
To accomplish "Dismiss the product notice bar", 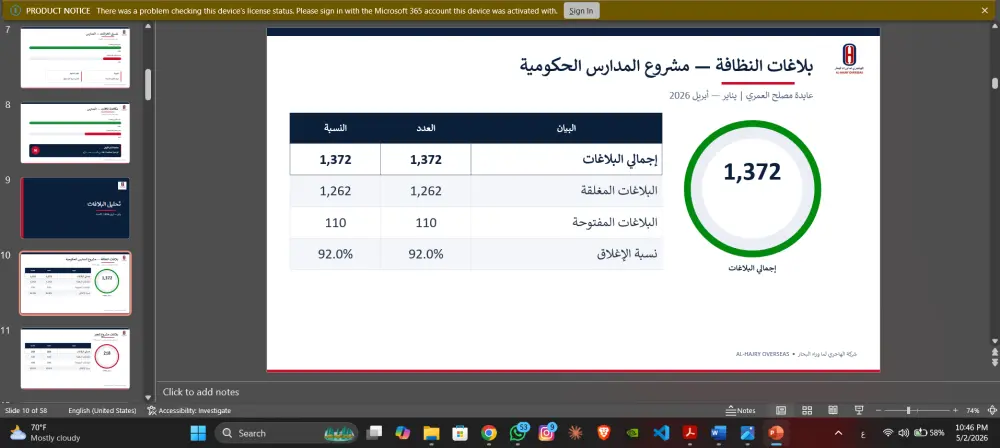I will click(x=985, y=10).
